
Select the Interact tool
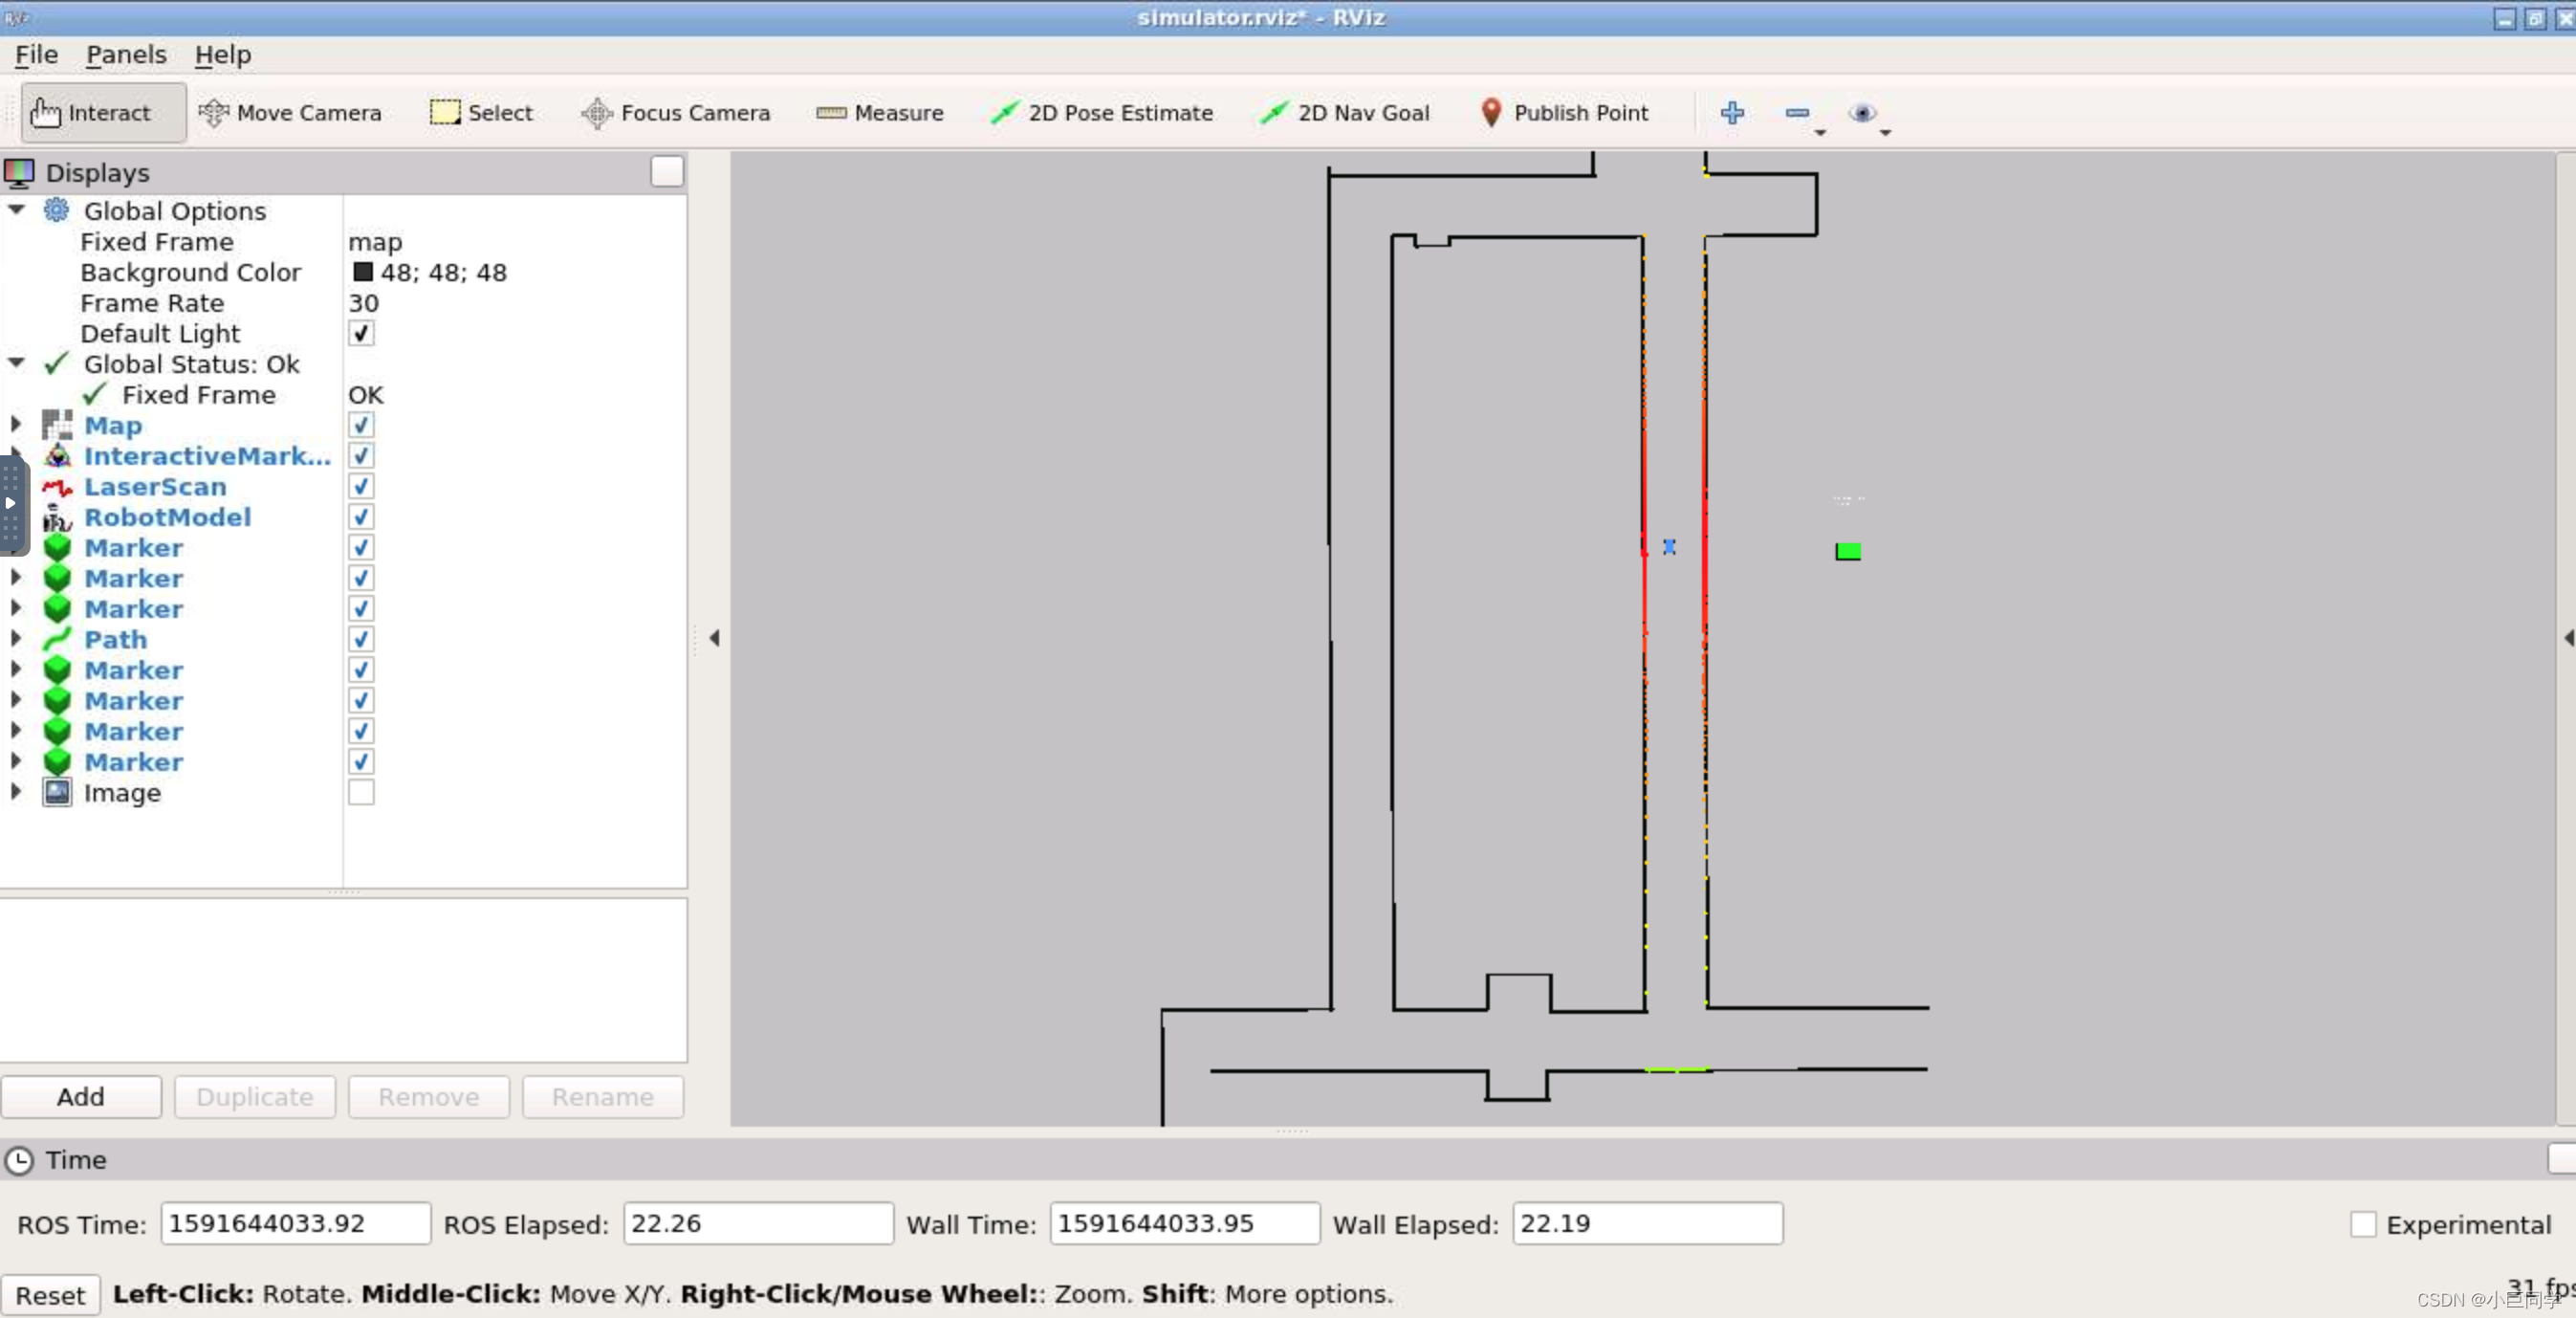pyautogui.click(x=93, y=113)
